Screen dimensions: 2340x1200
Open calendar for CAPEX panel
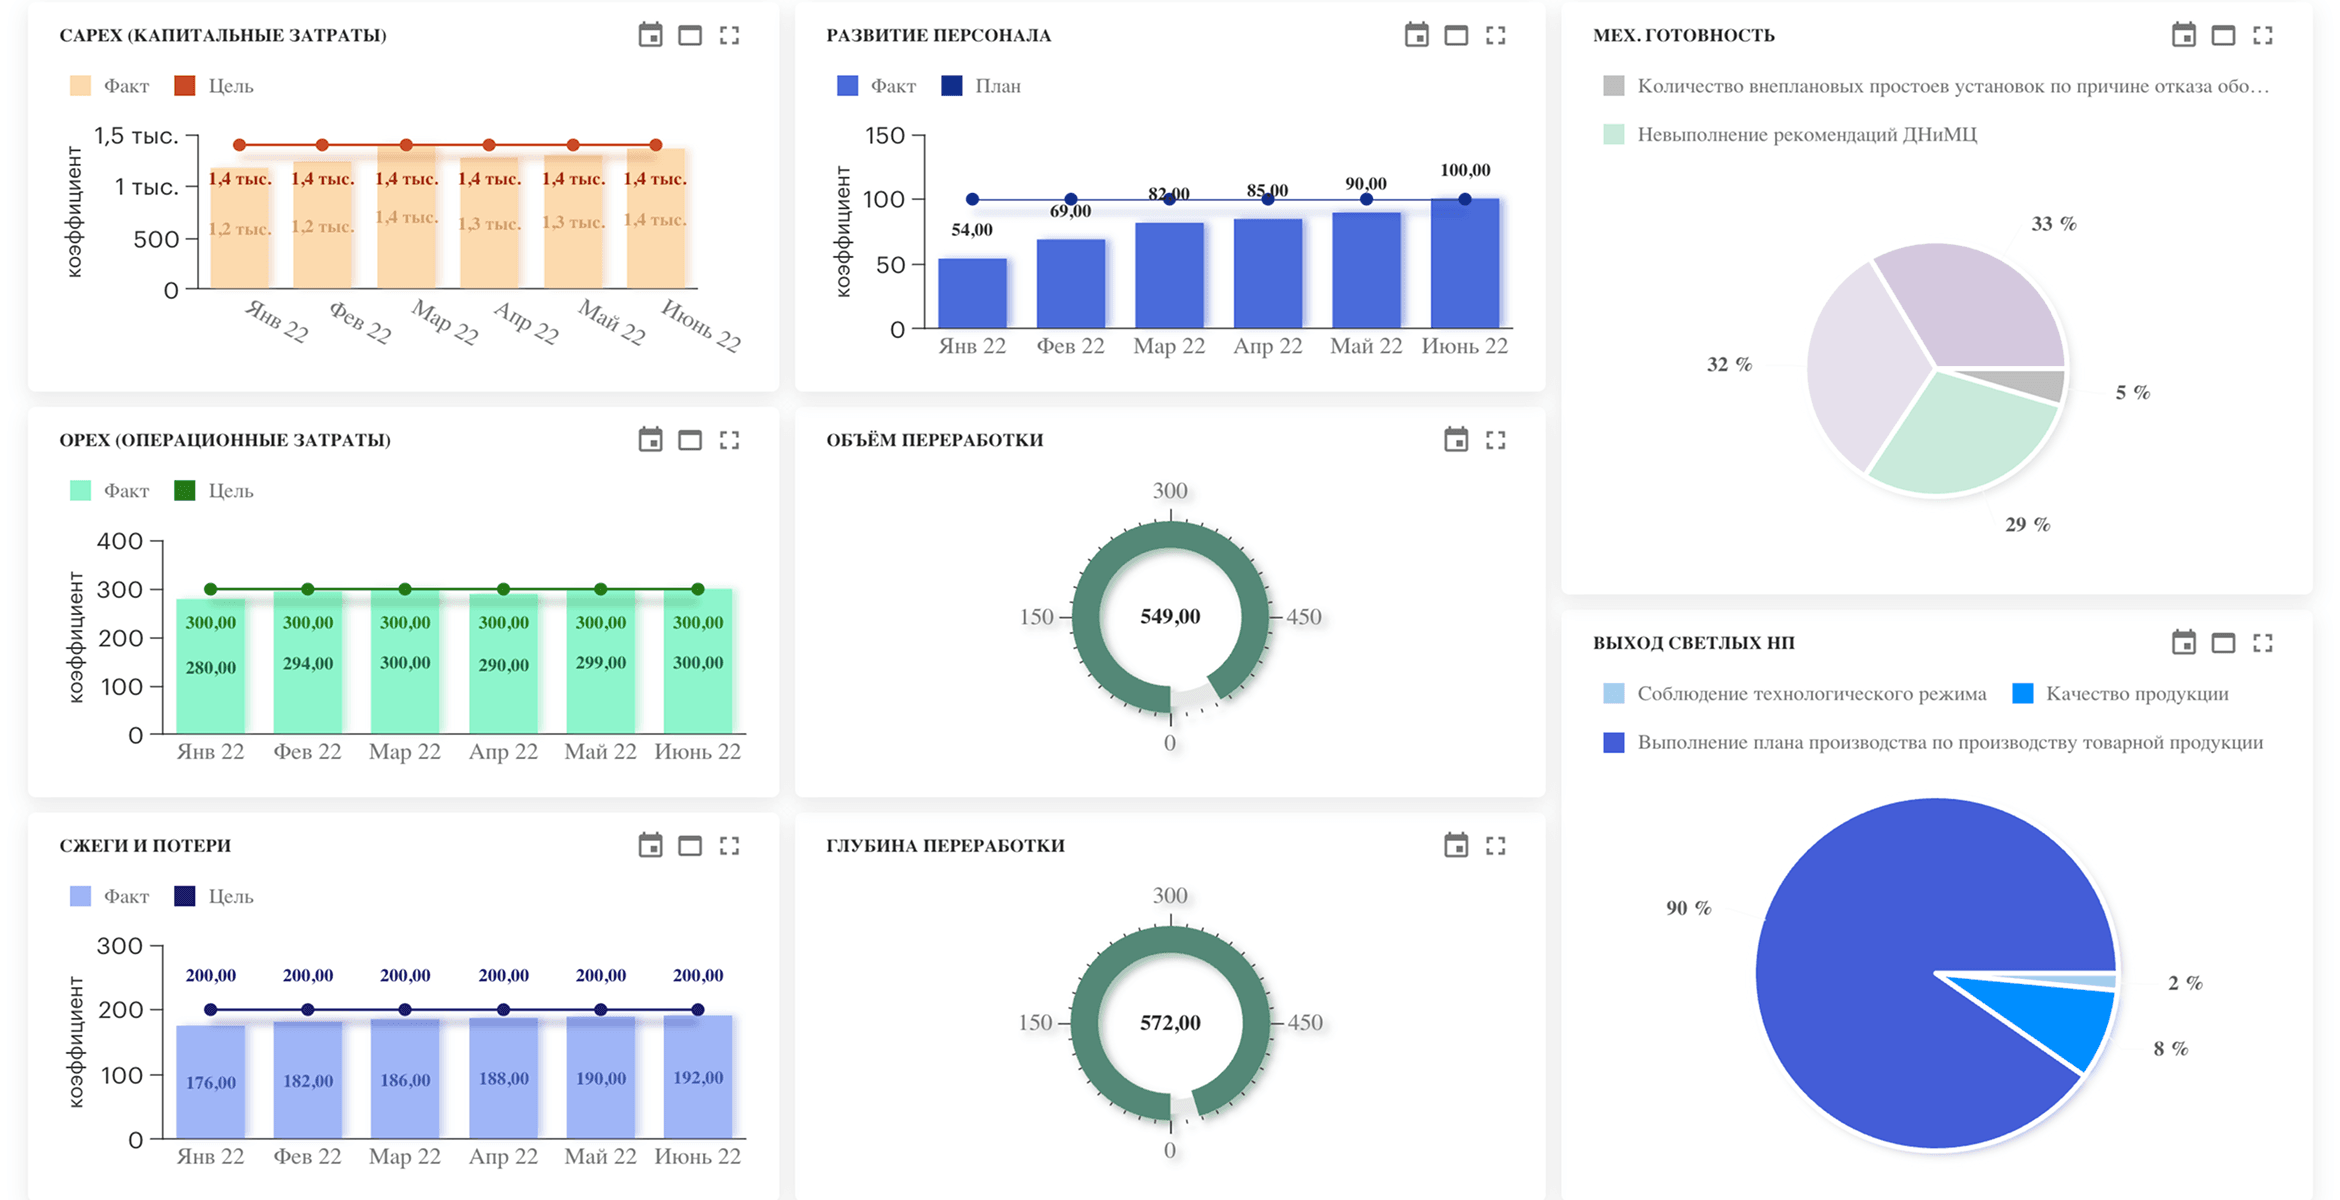[650, 35]
